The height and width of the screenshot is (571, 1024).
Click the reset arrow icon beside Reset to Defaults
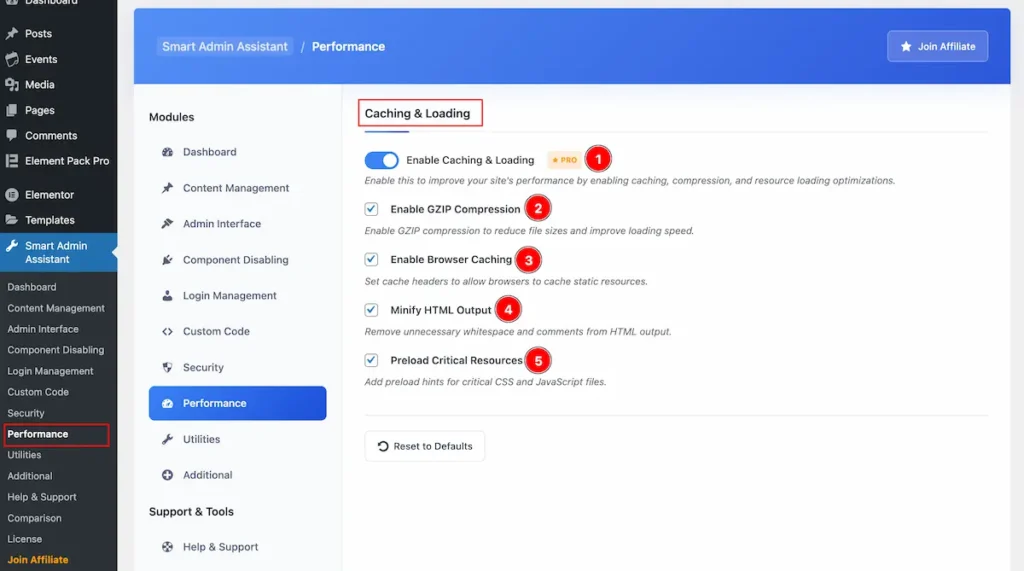coord(383,446)
